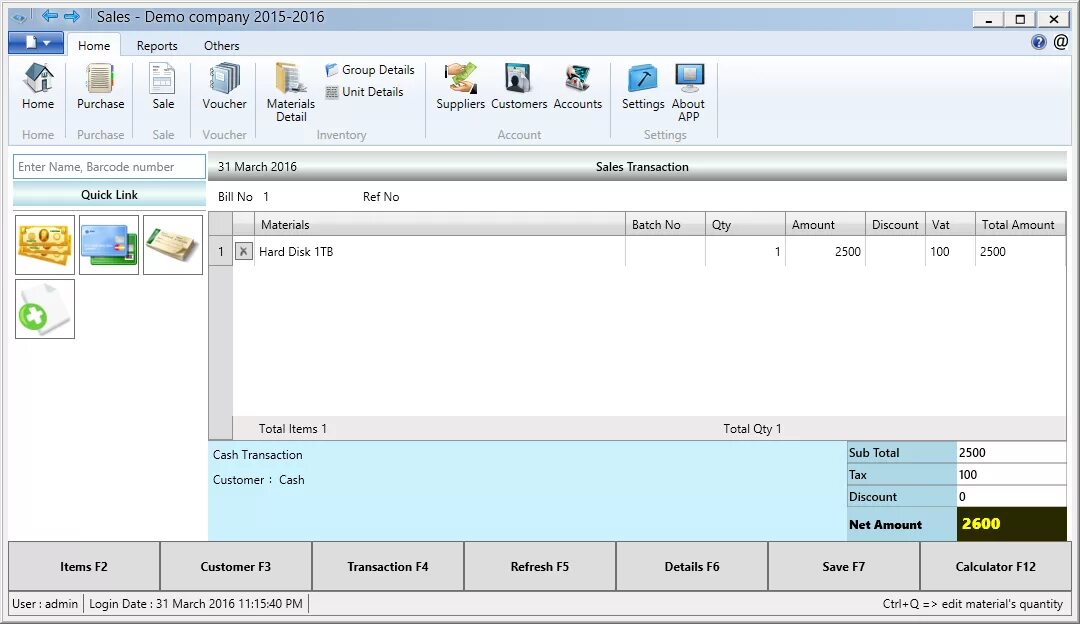Click 'User : admin' in status bar

tap(45, 603)
